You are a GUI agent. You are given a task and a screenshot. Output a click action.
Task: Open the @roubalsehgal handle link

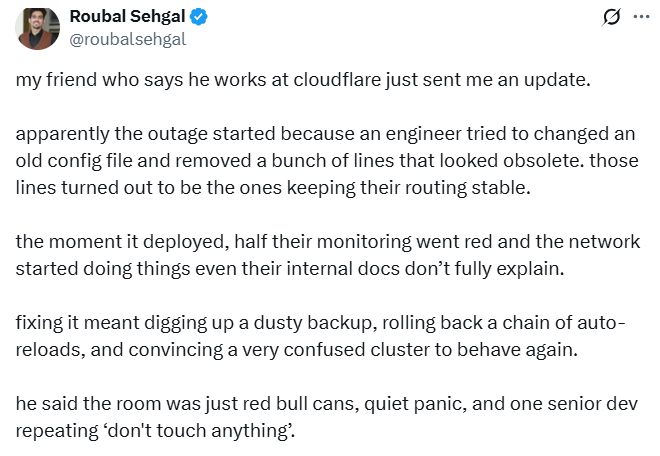click(128, 39)
